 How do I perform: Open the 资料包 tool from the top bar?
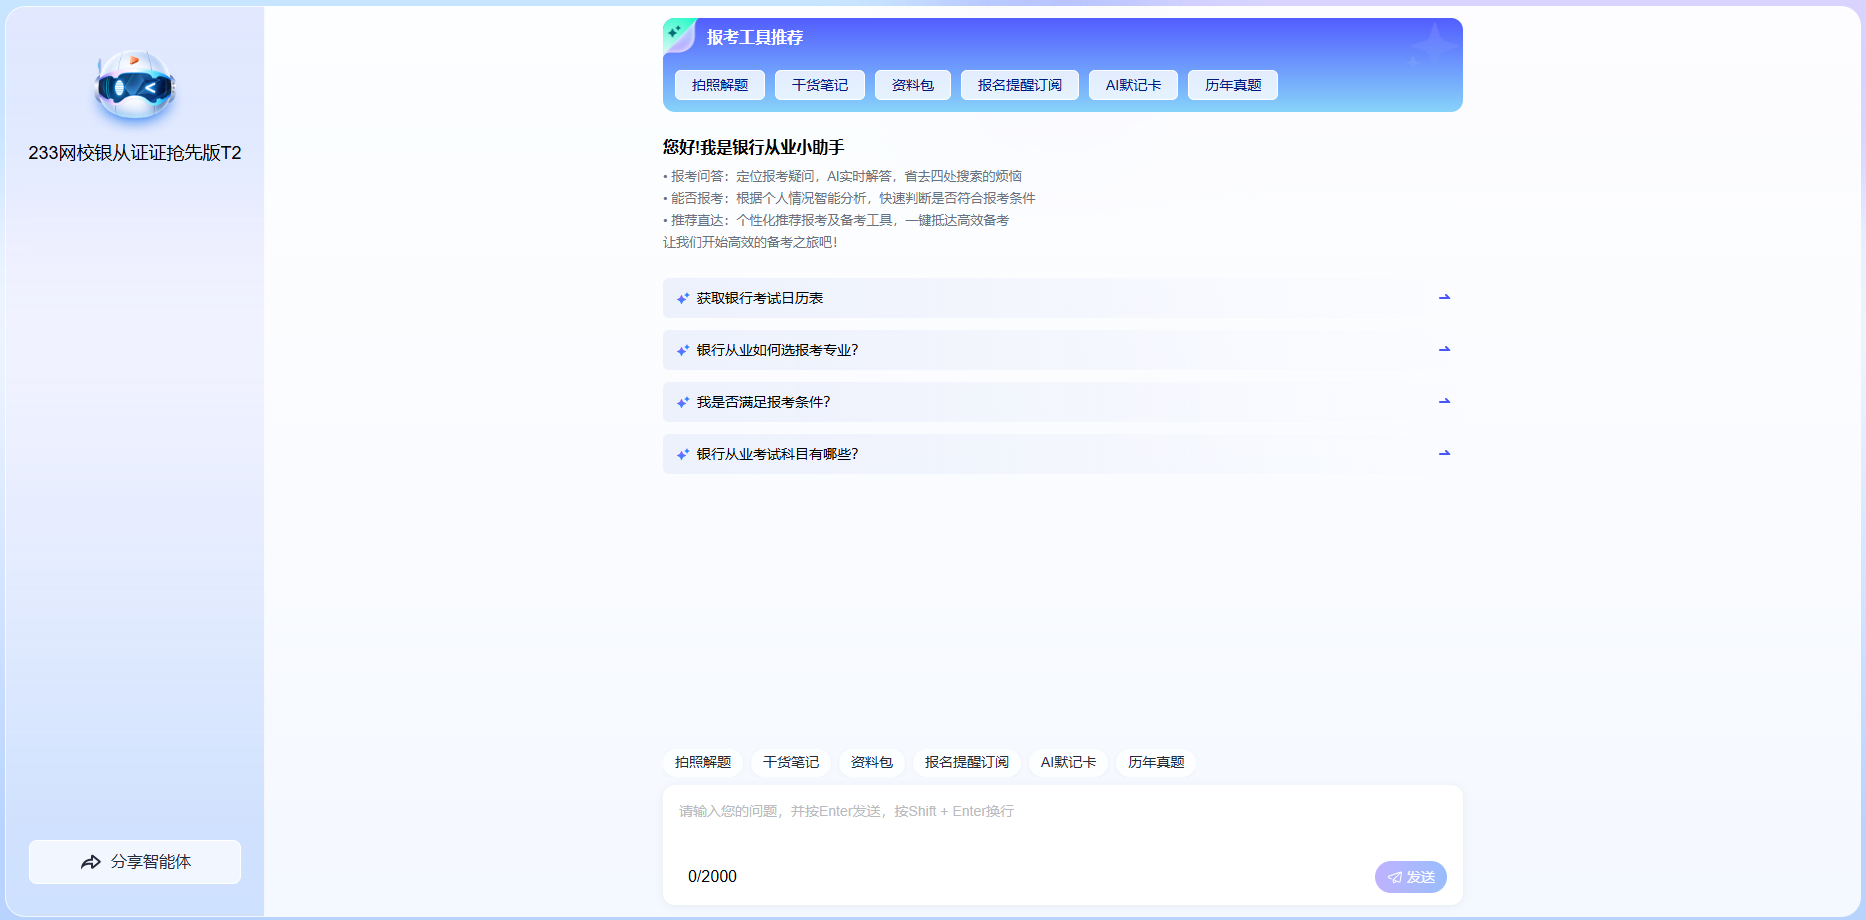(x=912, y=84)
